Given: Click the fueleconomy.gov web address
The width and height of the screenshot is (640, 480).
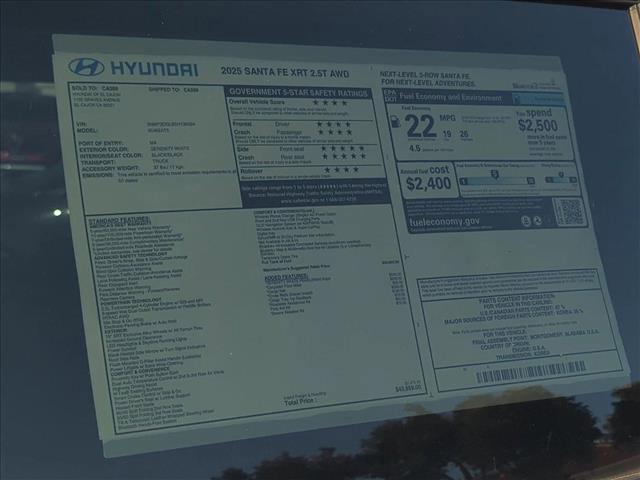Looking at the screenshot, I should [x=444, y=221].
